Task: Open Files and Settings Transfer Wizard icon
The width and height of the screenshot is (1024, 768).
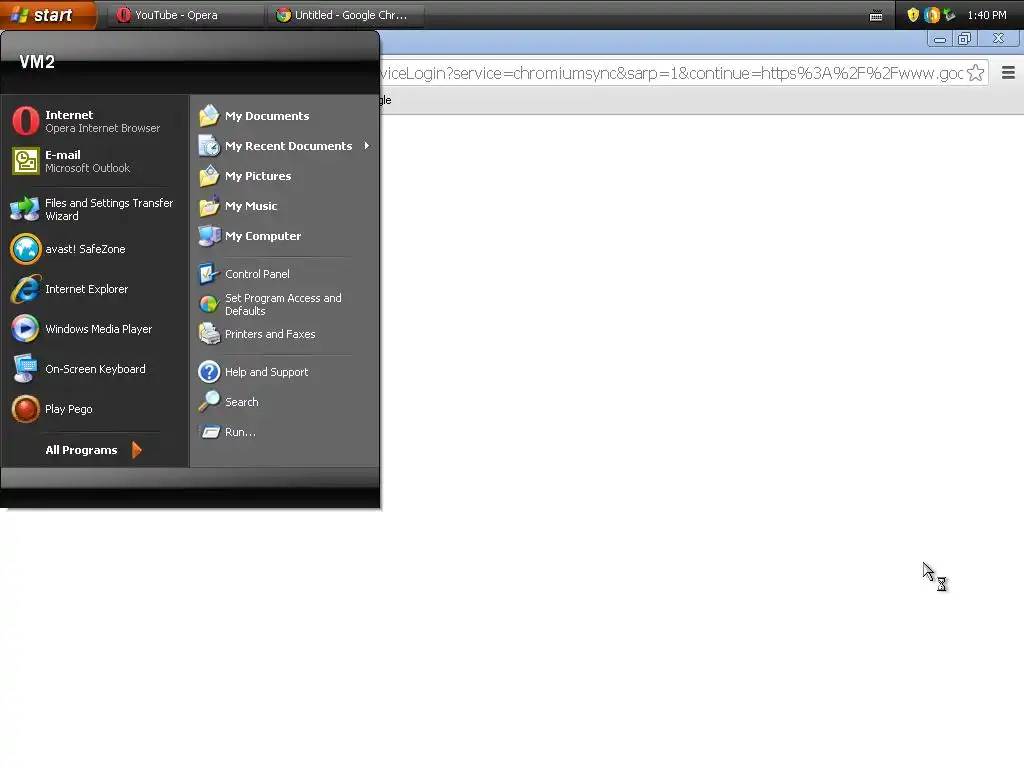Action: pos(25,209)
